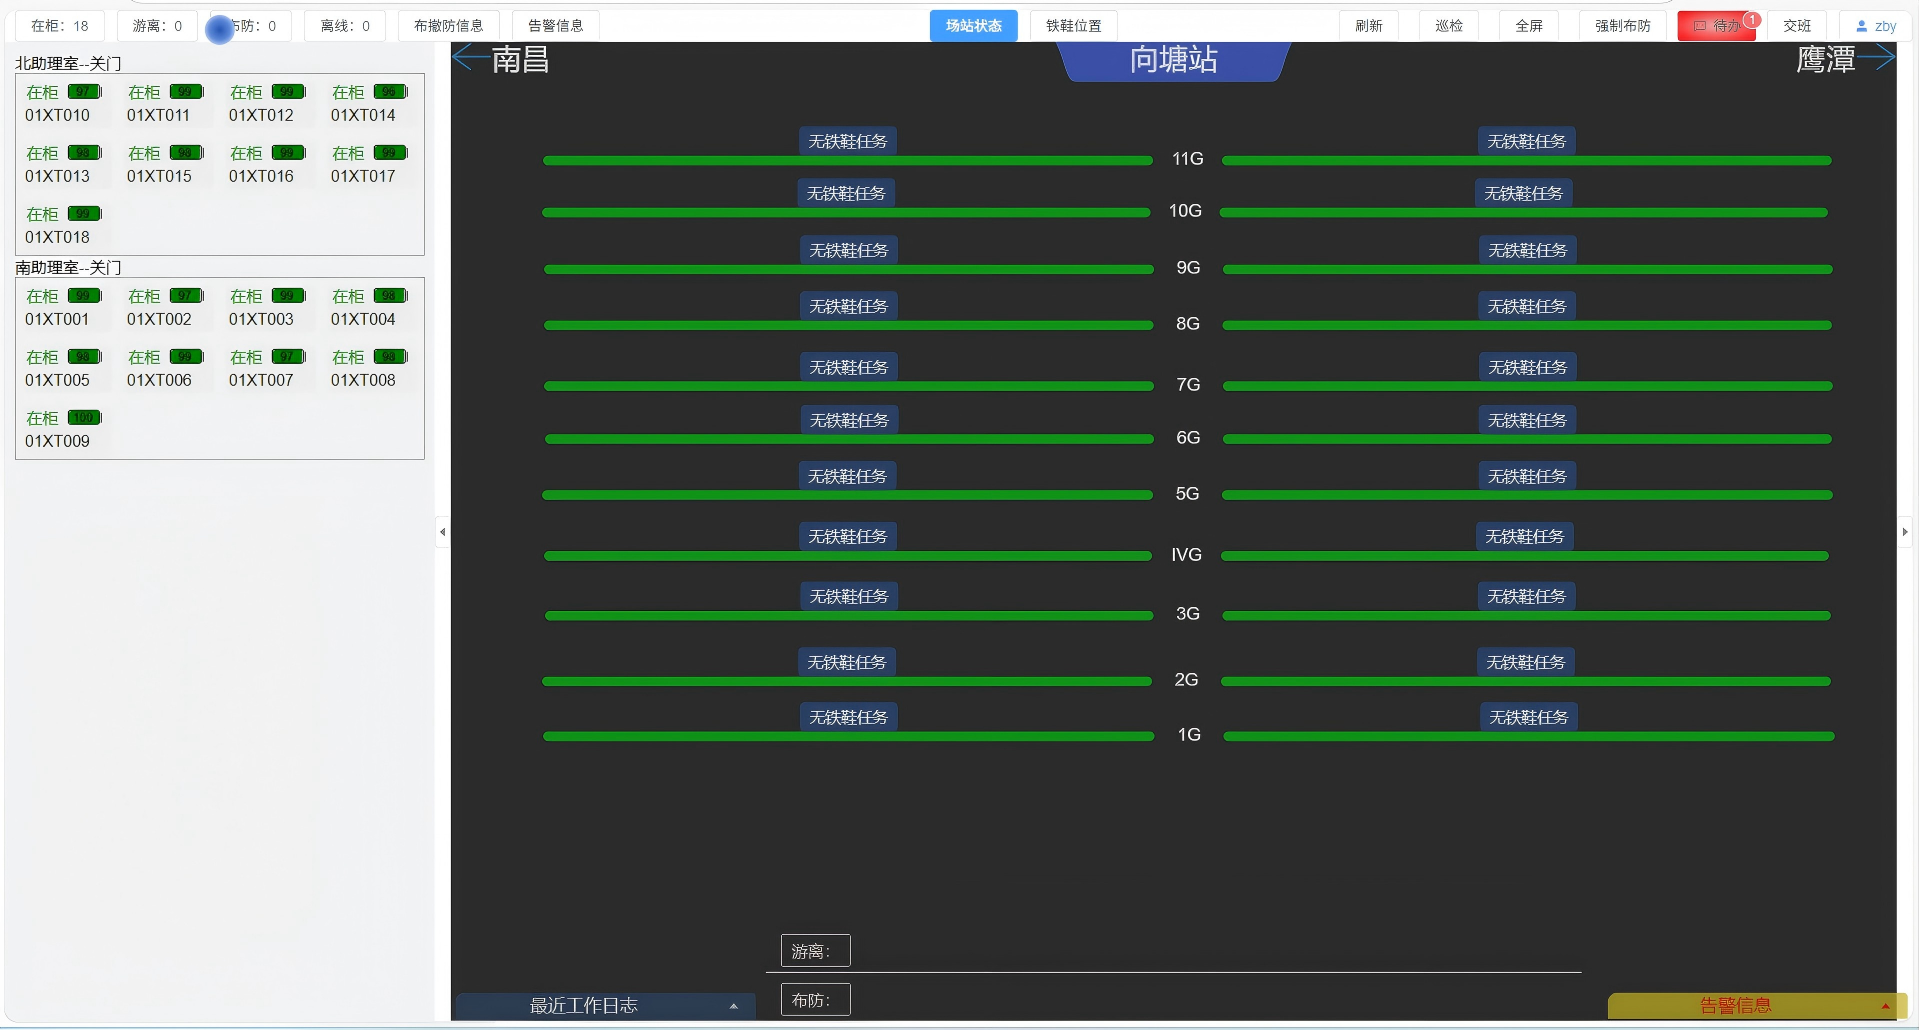Click the 游离 input field at bottom
1920x1030 pixels.
[x=815, y=950]
